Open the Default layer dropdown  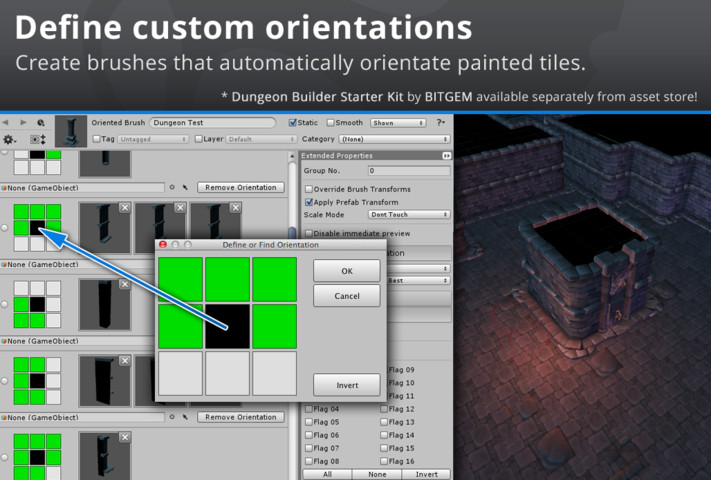click(x=261, y=139)
